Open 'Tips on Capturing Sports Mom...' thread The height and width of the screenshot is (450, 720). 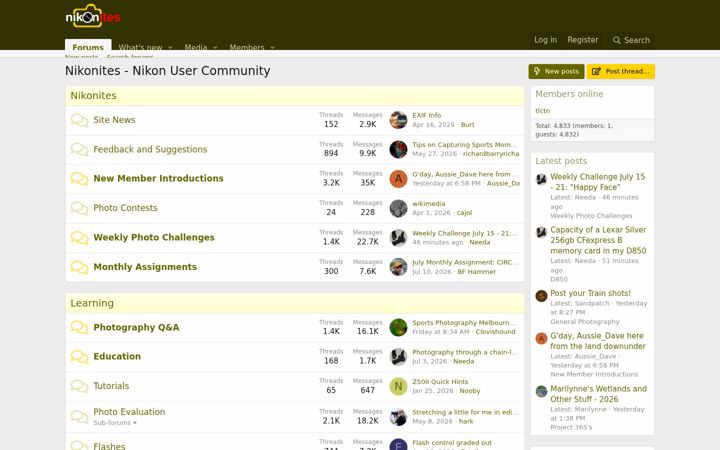[465, 145]
